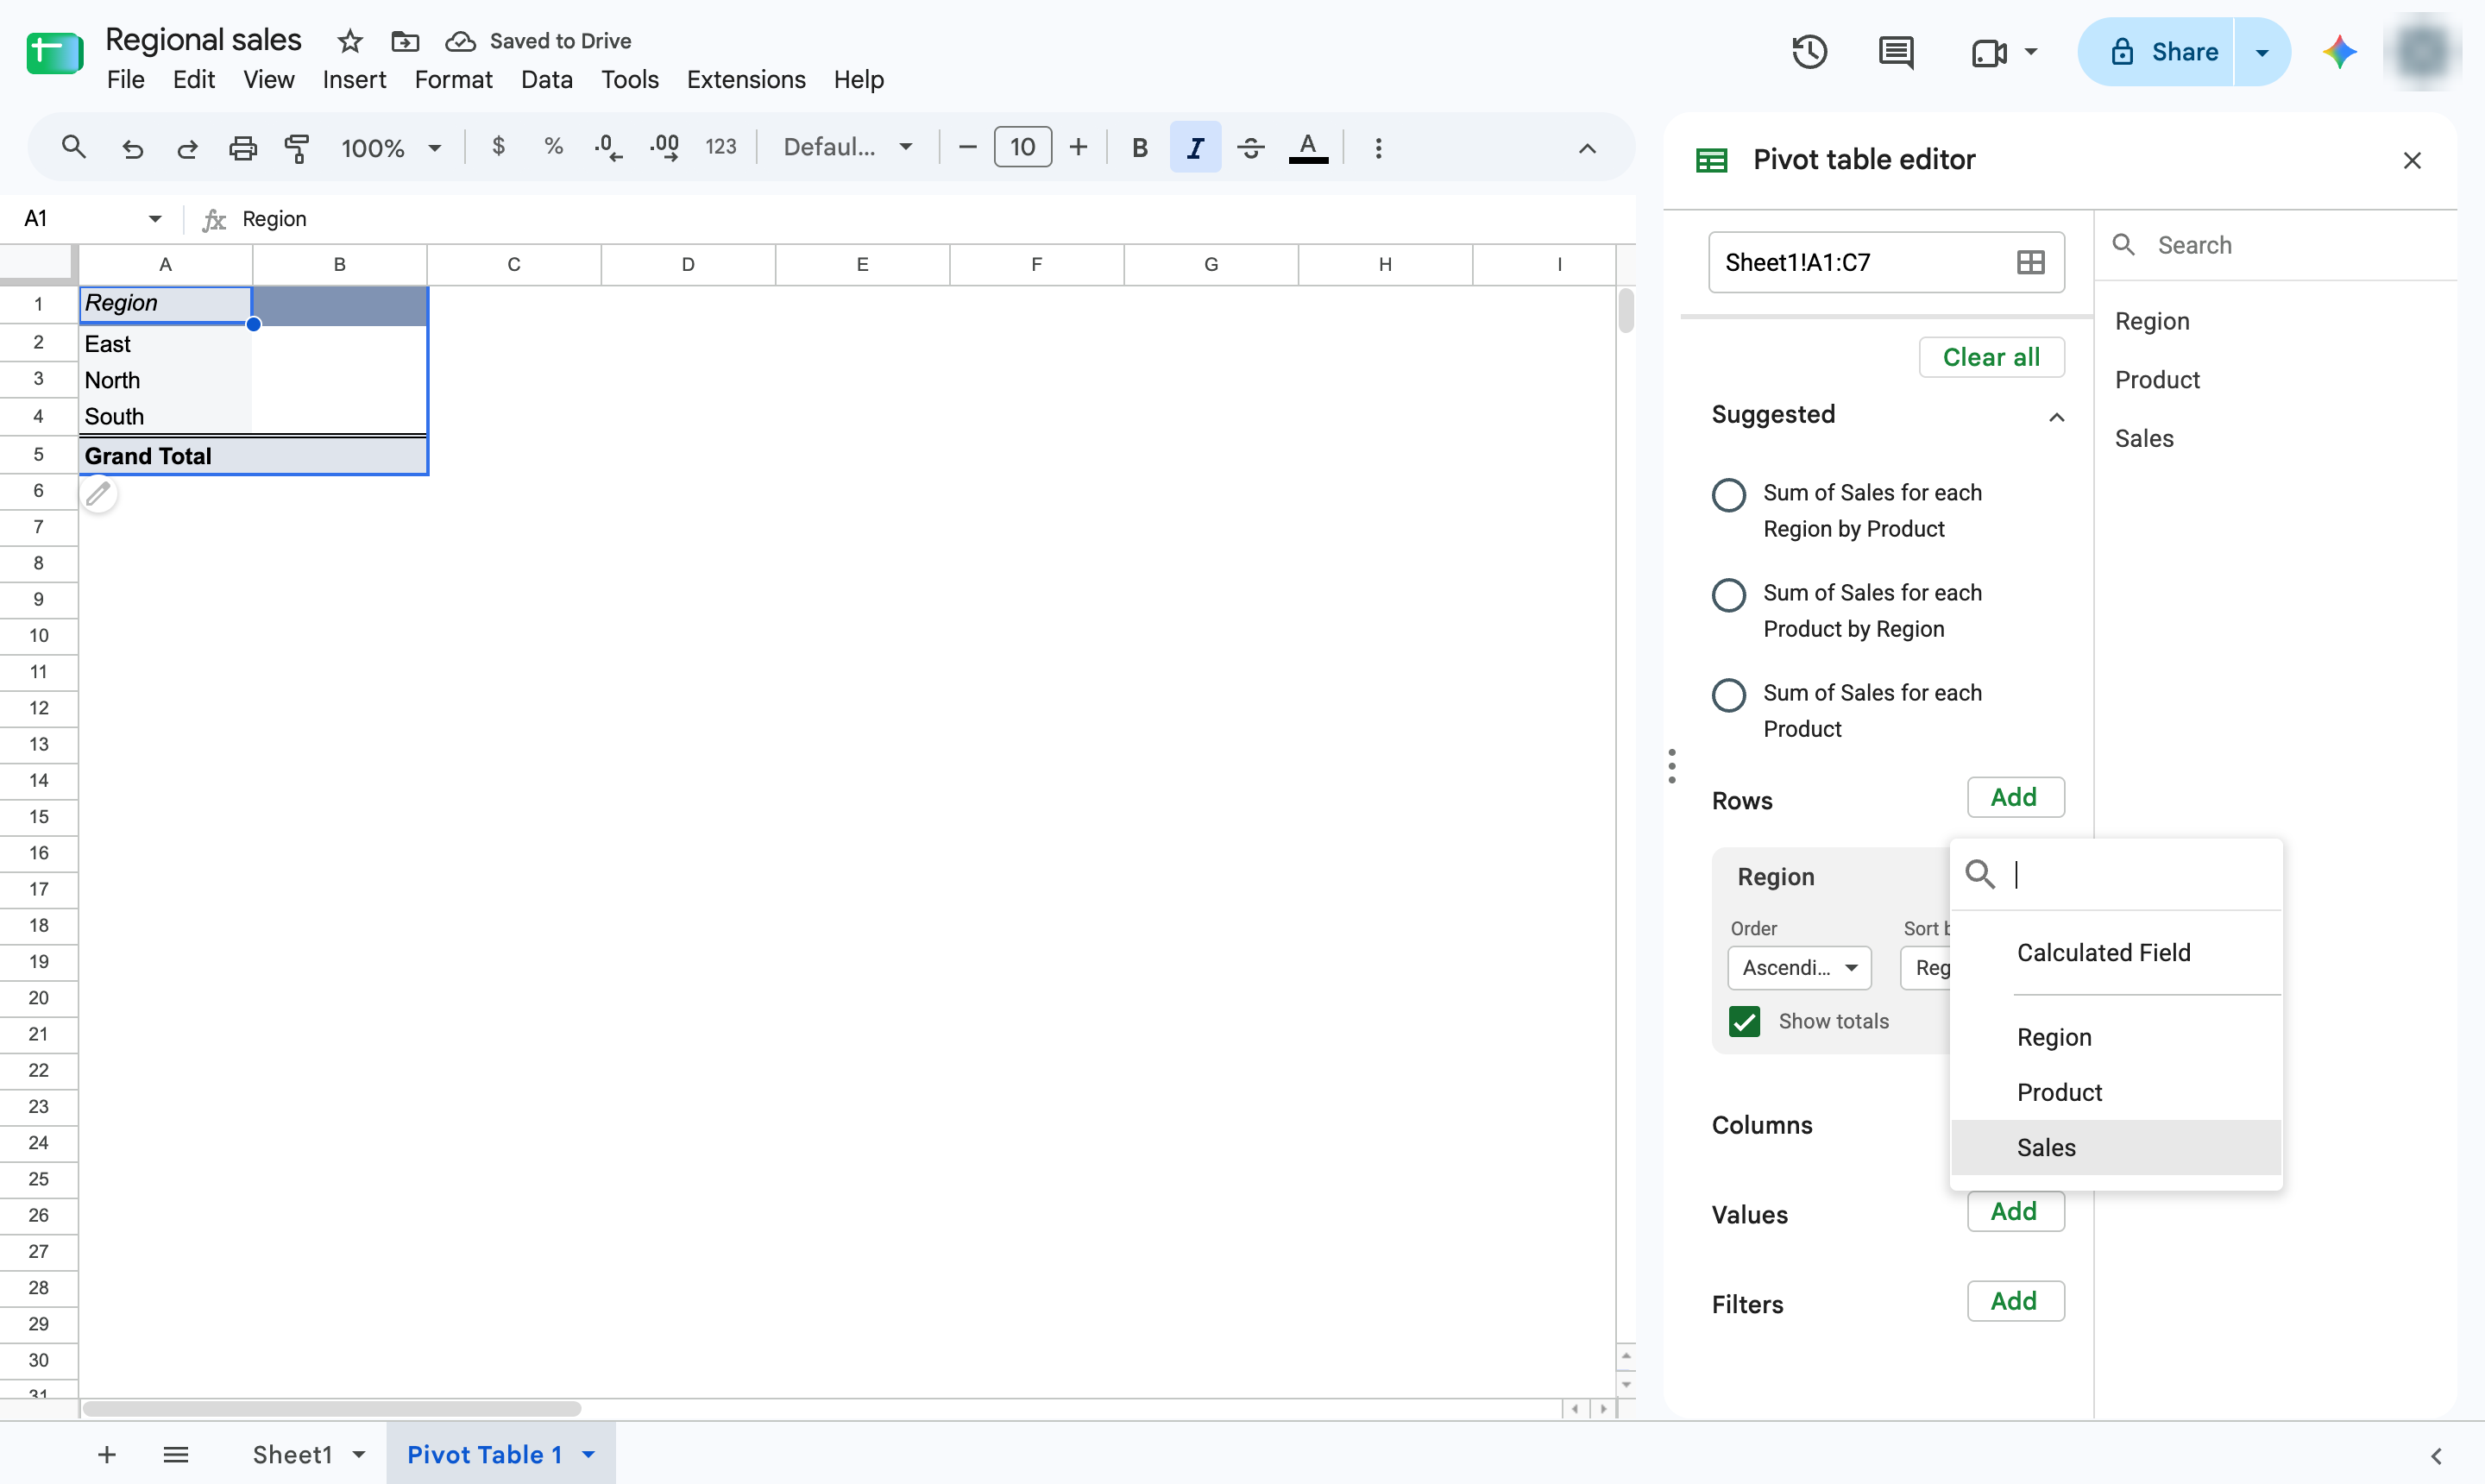Collapse the Suggested section
Viewport: 2485px width, 1484px height.
[2056, 416]
